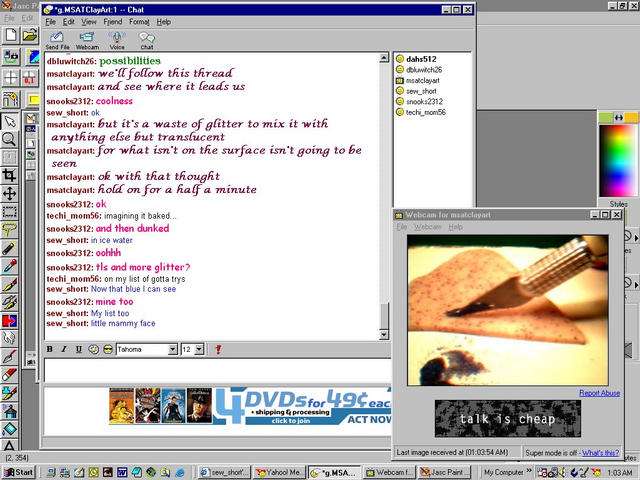Select the Zoom magnifier tool

(9, 139)
